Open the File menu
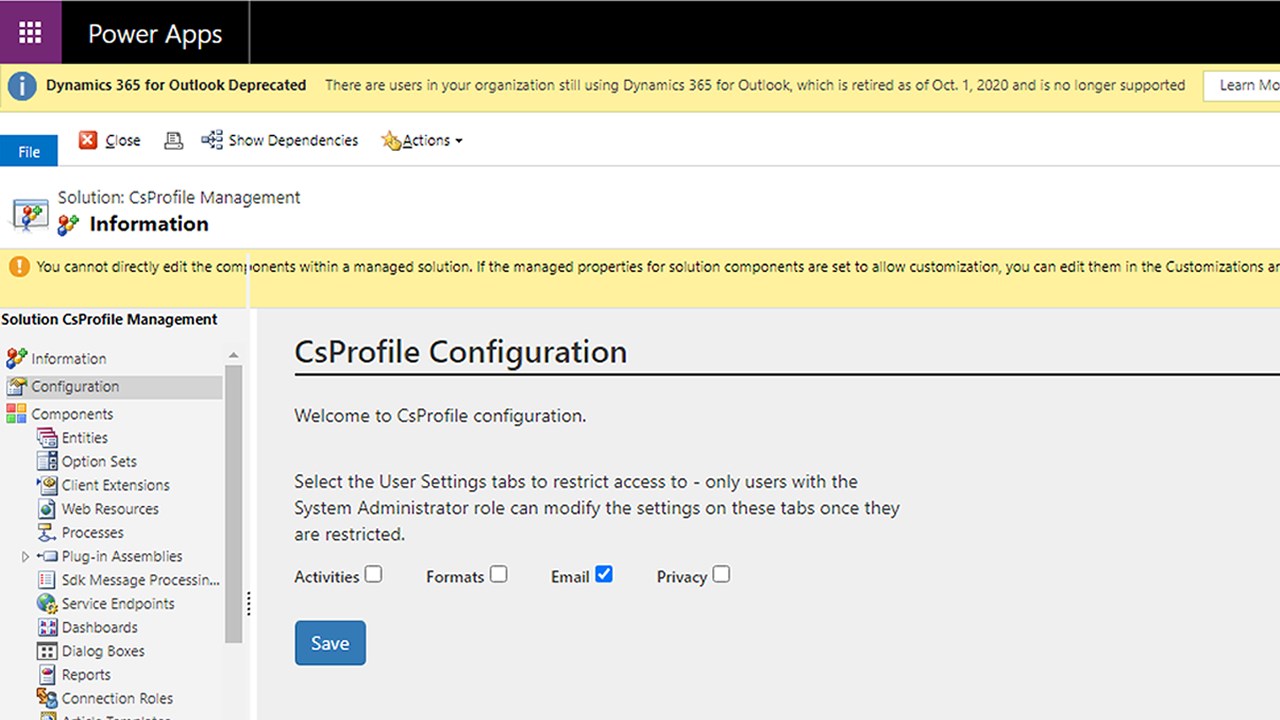The height and width of the screenshot is (720, 1280). pos(29,151)
